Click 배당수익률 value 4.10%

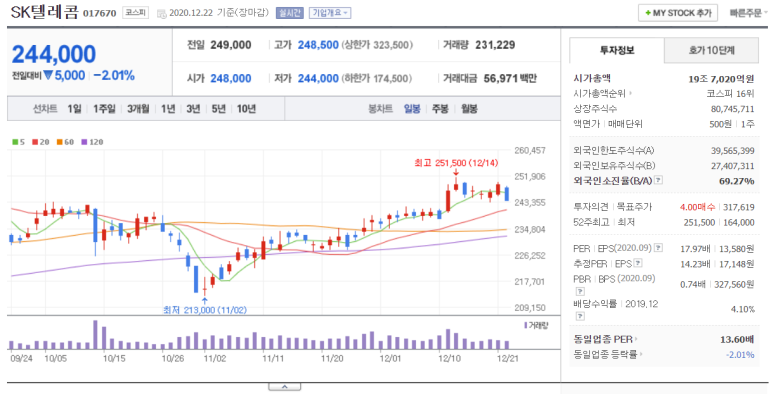coord(742,309)
